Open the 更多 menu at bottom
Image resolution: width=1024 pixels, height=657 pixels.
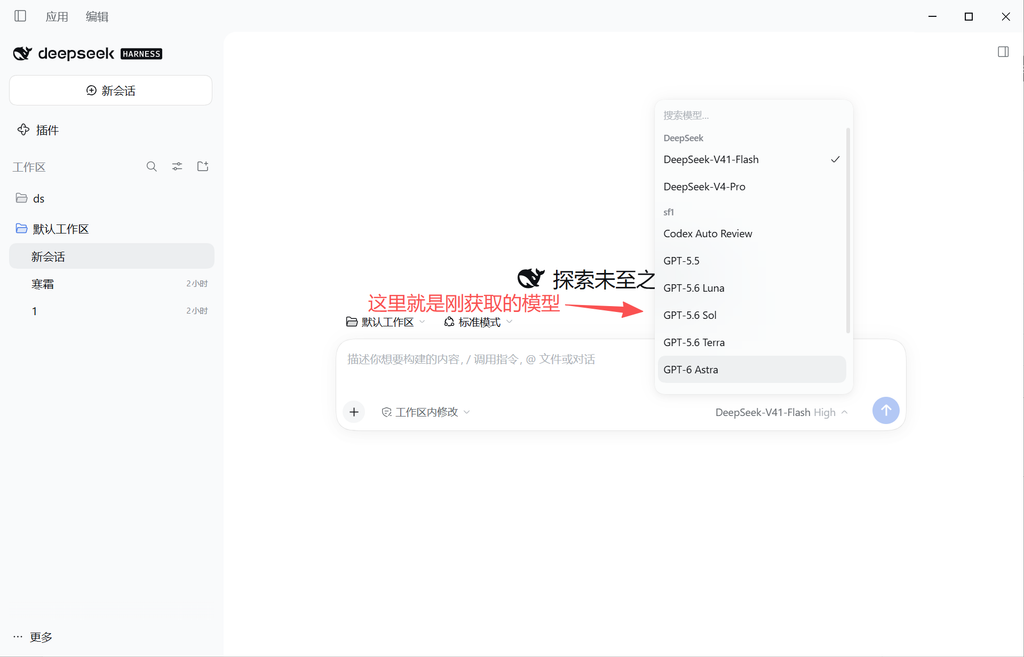coord(33,637)
